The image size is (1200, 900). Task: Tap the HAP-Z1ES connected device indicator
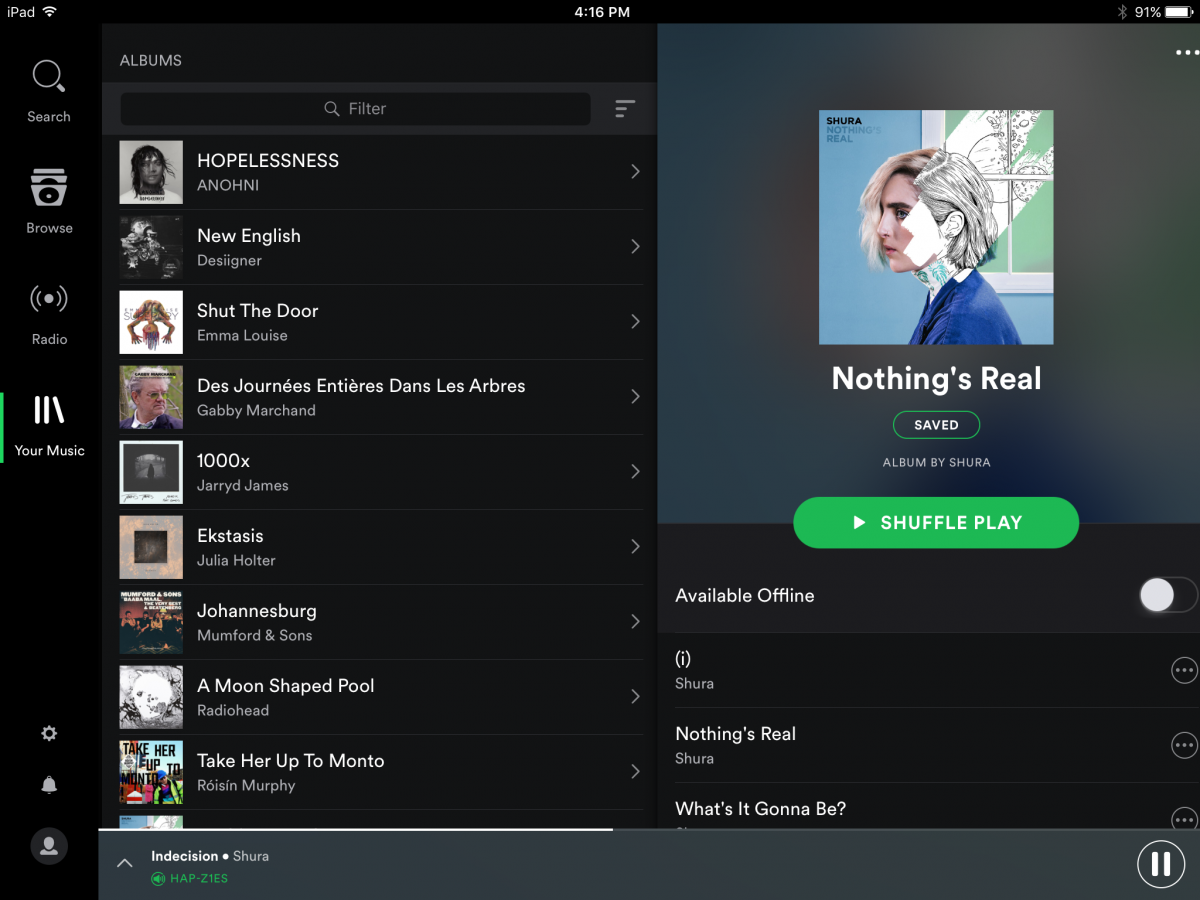click(x=190, y=879)
